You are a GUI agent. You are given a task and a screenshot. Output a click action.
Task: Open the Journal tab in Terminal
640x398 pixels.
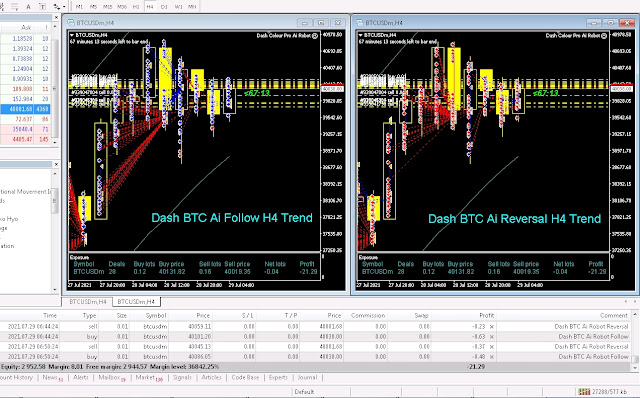[307, 378]
